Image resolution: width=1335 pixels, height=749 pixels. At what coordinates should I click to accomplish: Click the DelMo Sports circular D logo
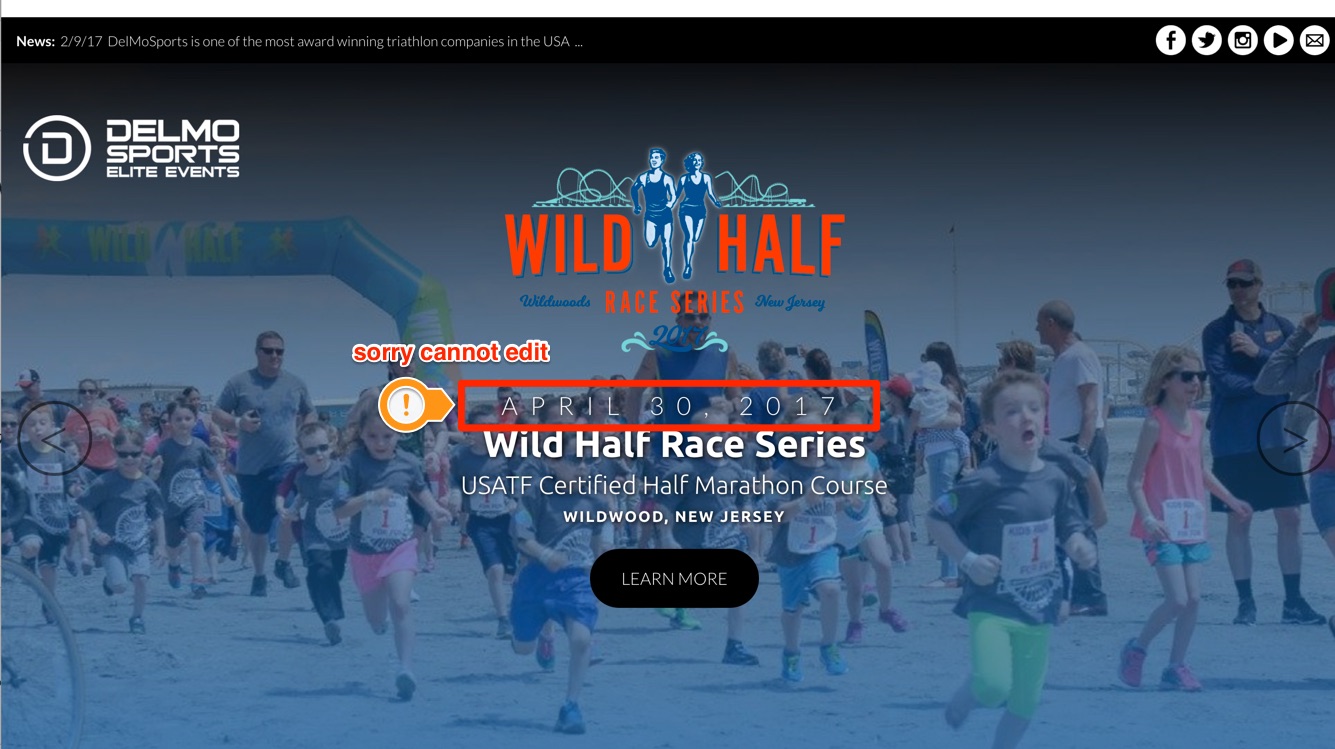tap(57, 148)
